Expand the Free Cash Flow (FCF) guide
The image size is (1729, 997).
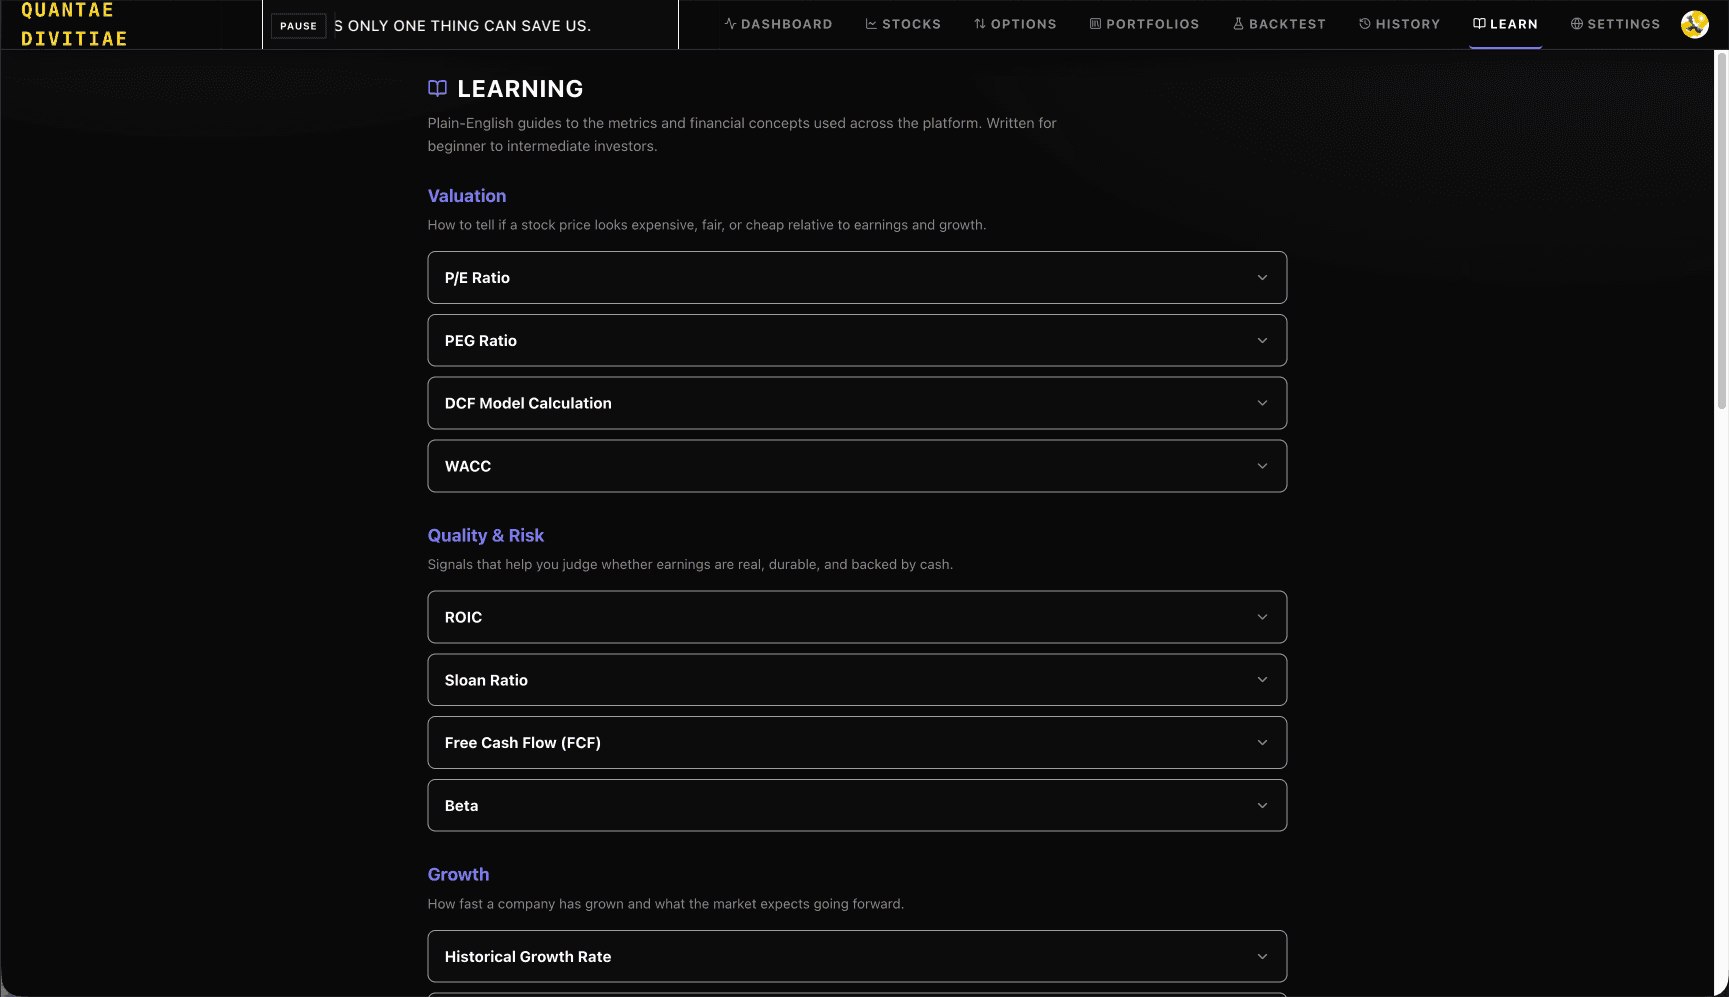[857, 743]
